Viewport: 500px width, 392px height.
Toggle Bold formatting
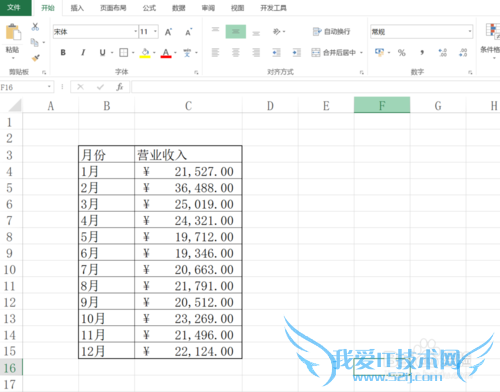[63, 52]
